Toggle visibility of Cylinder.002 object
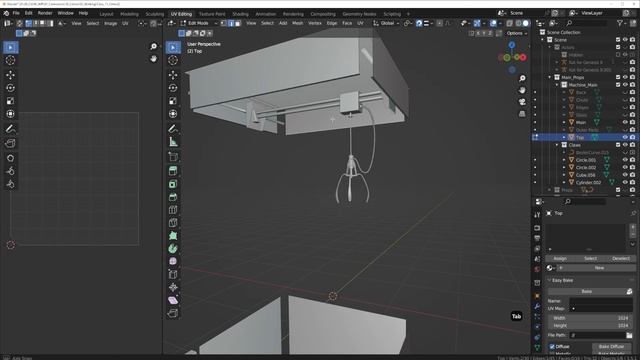 click(625, 182)
